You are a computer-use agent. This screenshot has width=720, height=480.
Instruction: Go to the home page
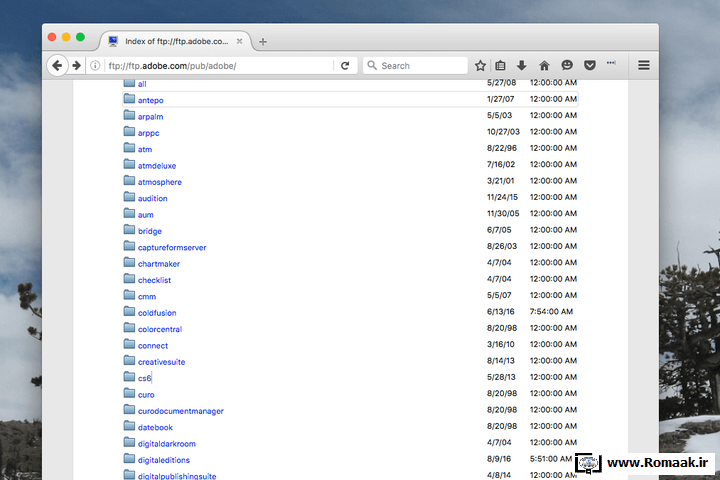click(544, 66)
